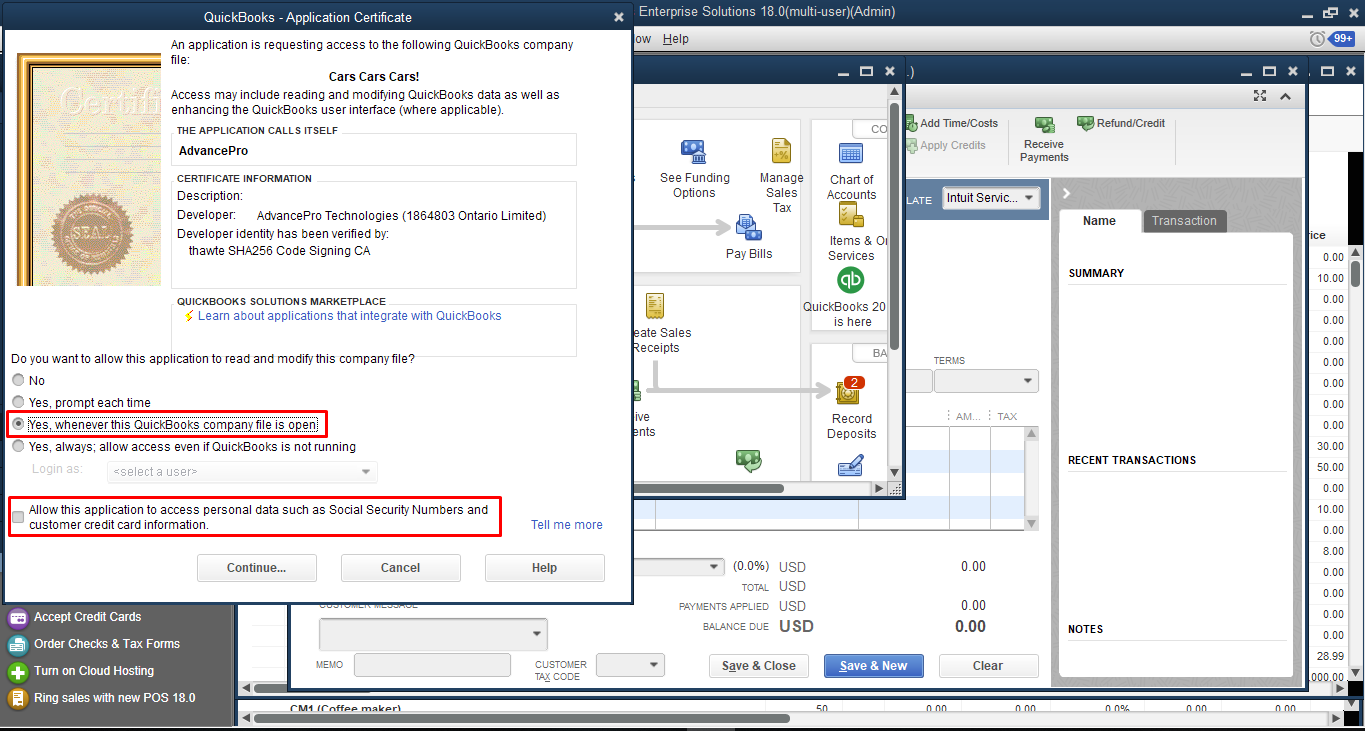The image size is (1365, 731).
Task: Click Turn on Cloud Hosting icon
Action: click(x=18, y=671)
